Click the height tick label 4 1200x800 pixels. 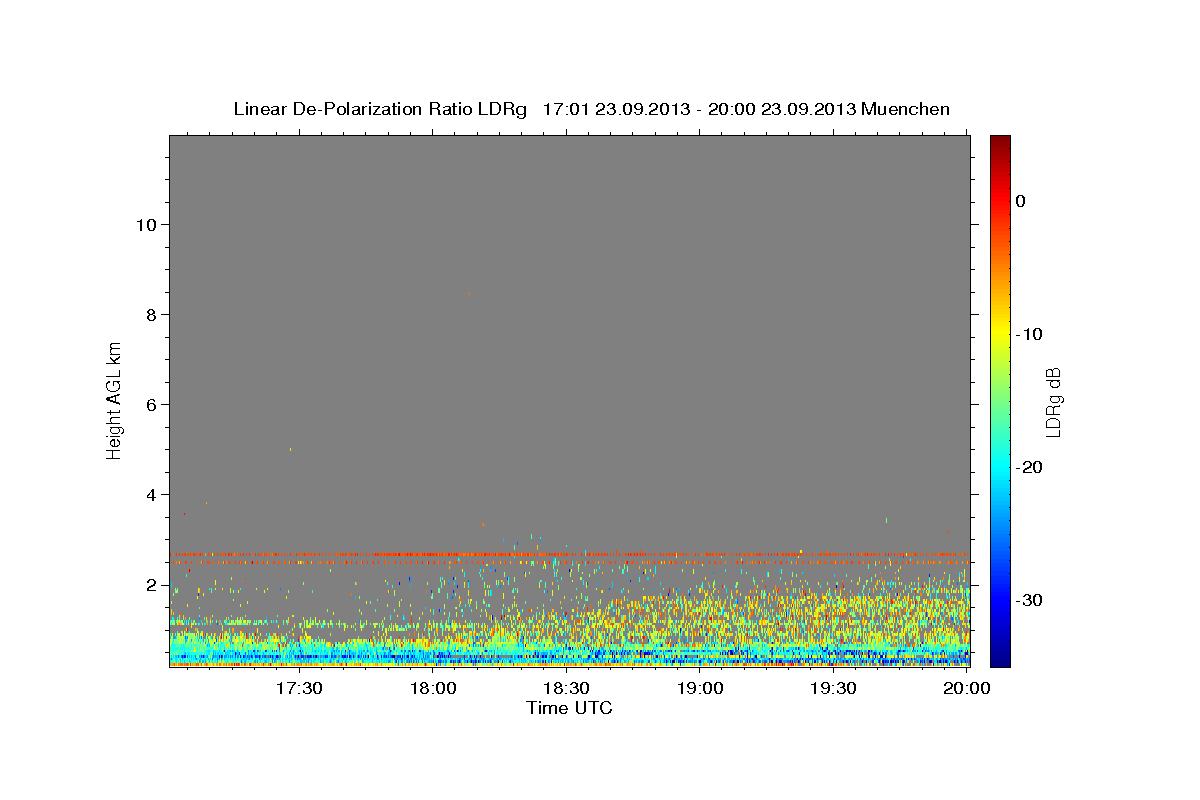coord(150,494)
